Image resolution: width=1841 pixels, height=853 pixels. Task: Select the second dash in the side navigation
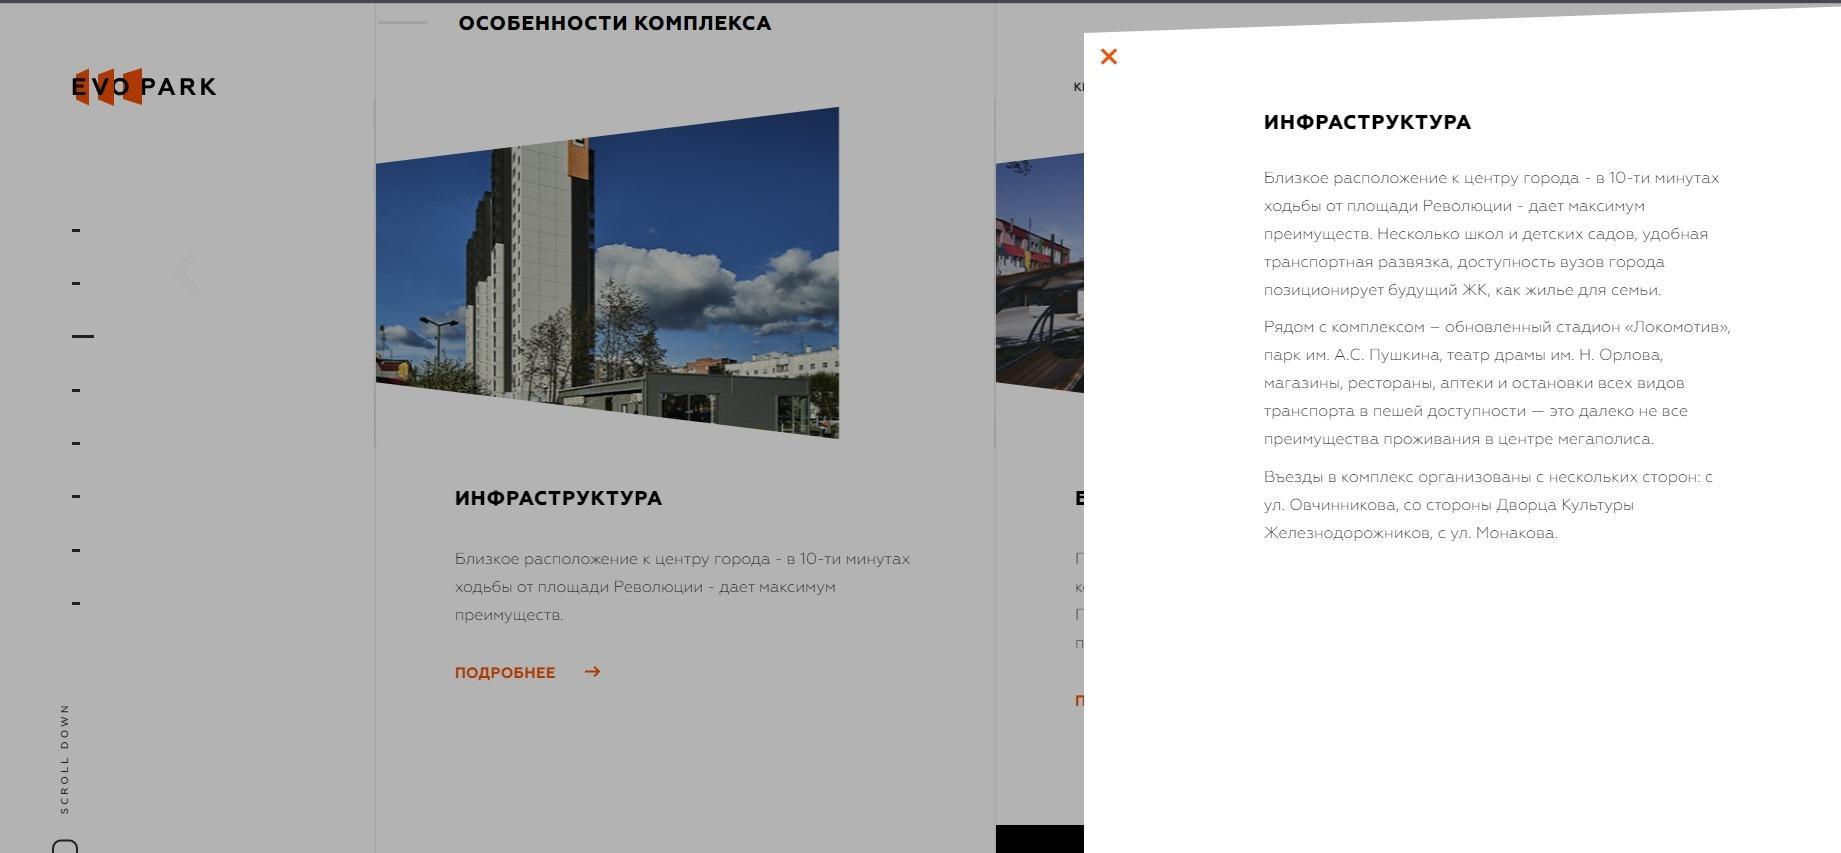pyautogui.click(x=76, y=283)
